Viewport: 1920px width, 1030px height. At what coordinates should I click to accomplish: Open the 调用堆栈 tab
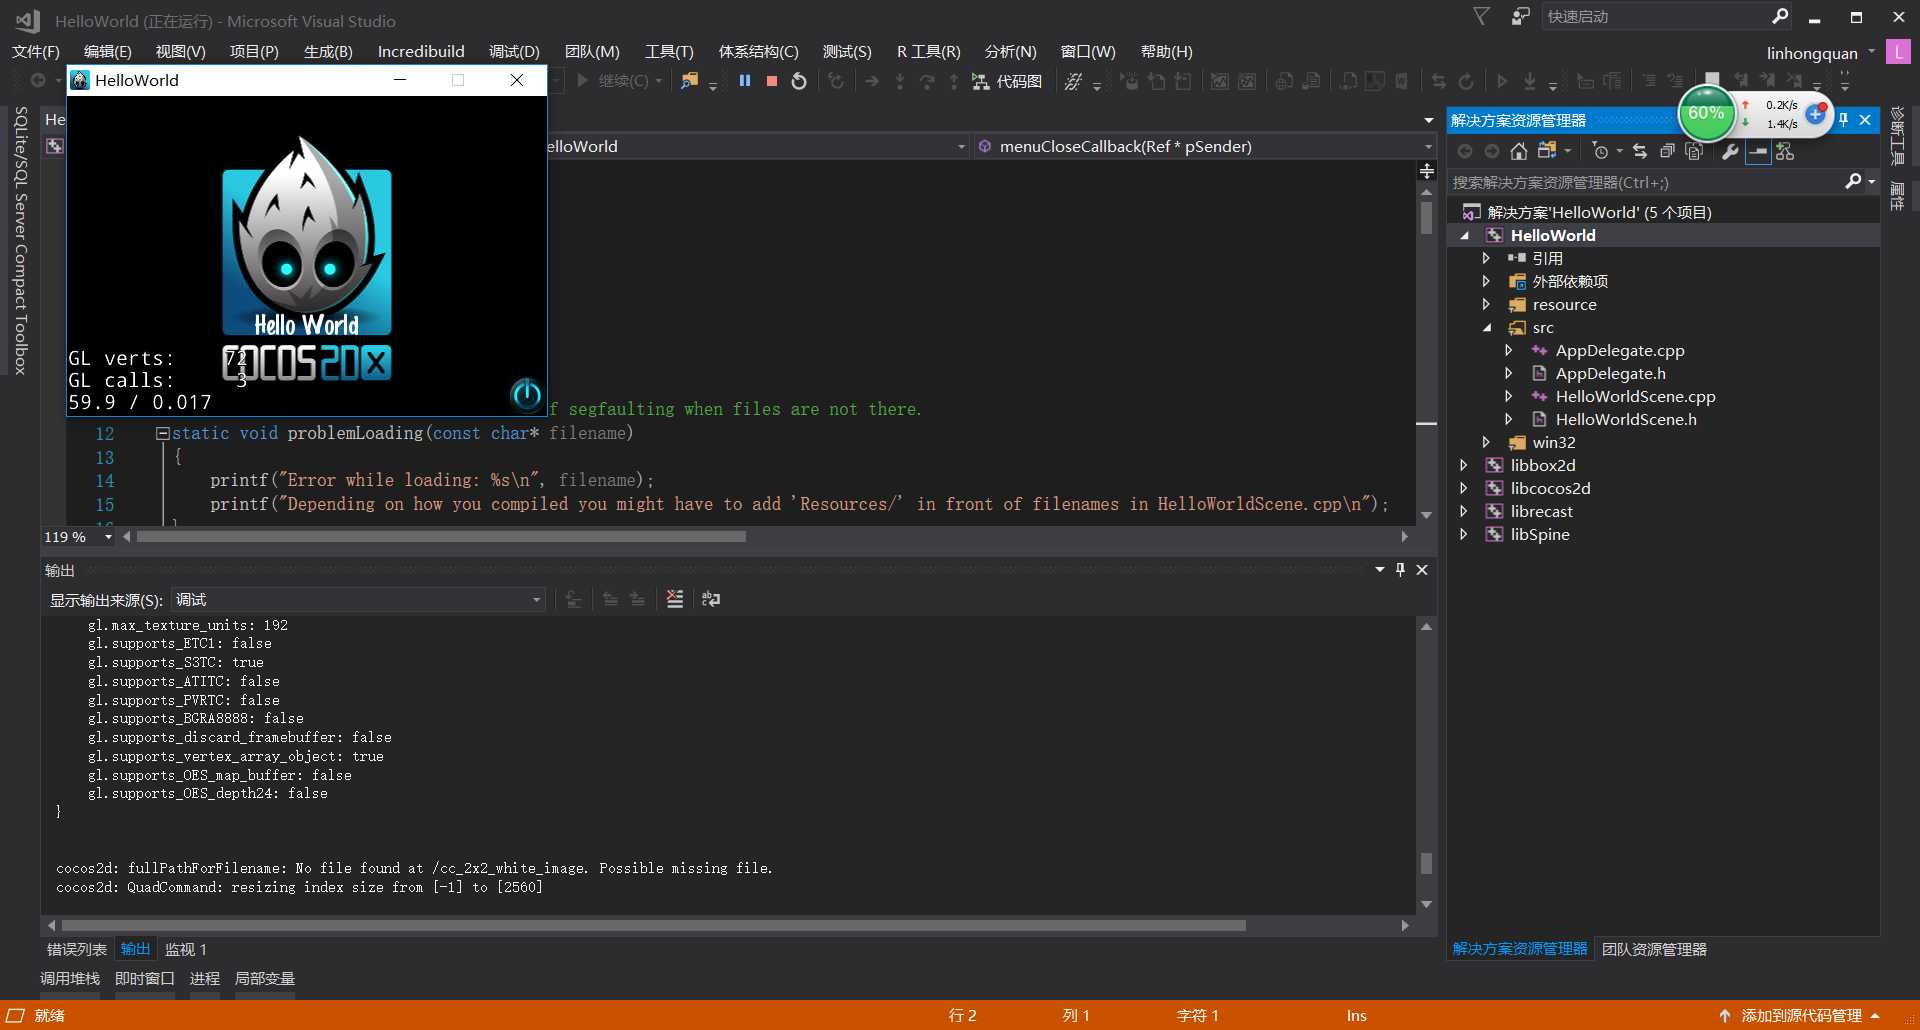click(70, 978)
